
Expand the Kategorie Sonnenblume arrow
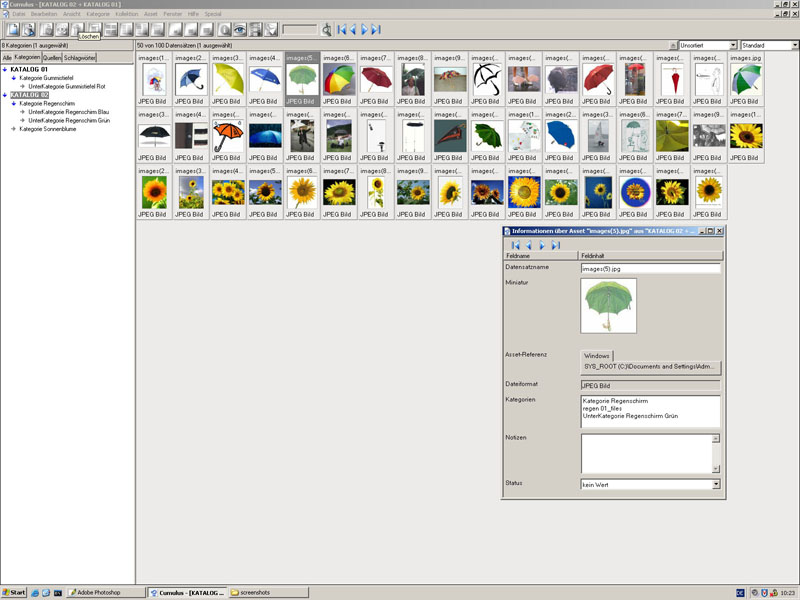tap(14, 129)
